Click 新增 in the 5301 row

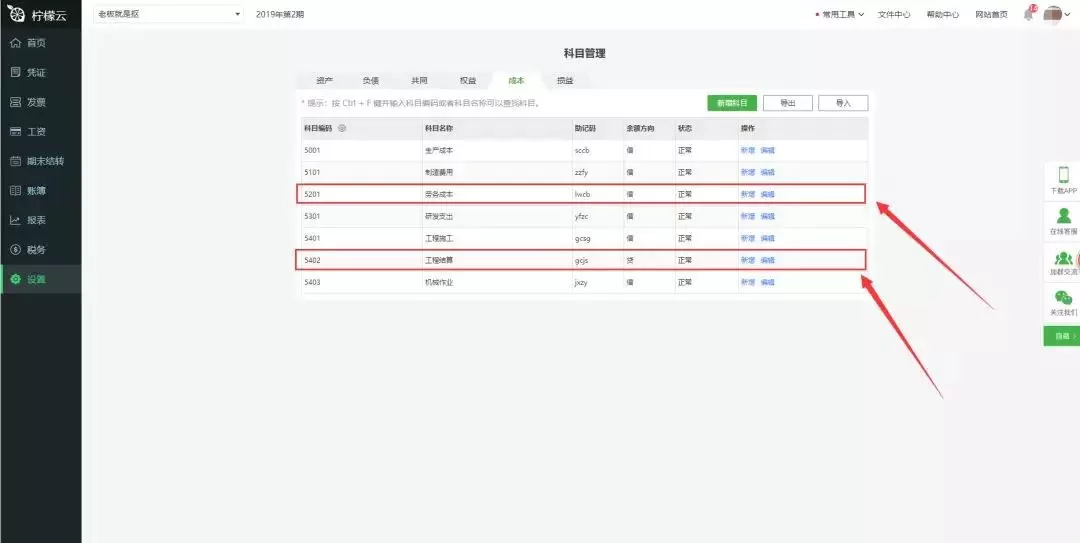[747, 216]
